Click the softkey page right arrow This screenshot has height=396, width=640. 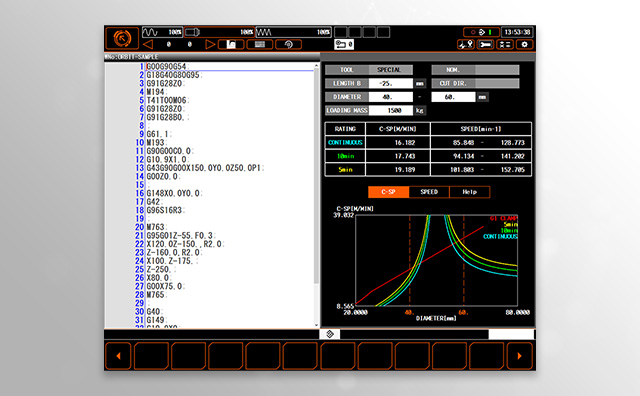point(520,356)
